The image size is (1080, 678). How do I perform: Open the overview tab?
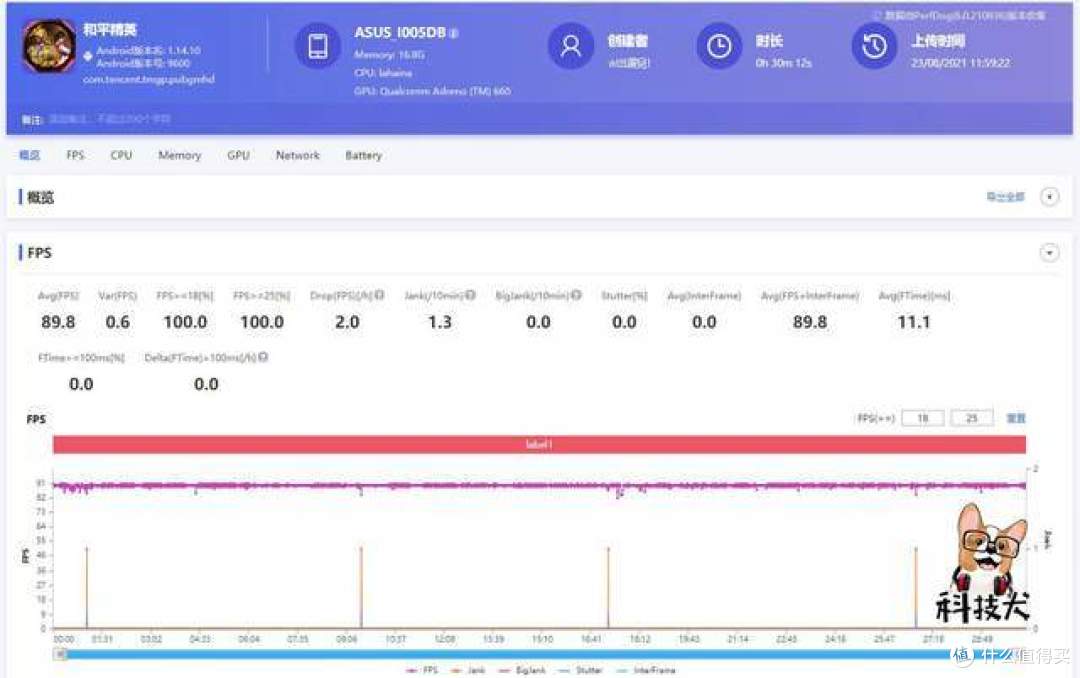coord(29,155)
